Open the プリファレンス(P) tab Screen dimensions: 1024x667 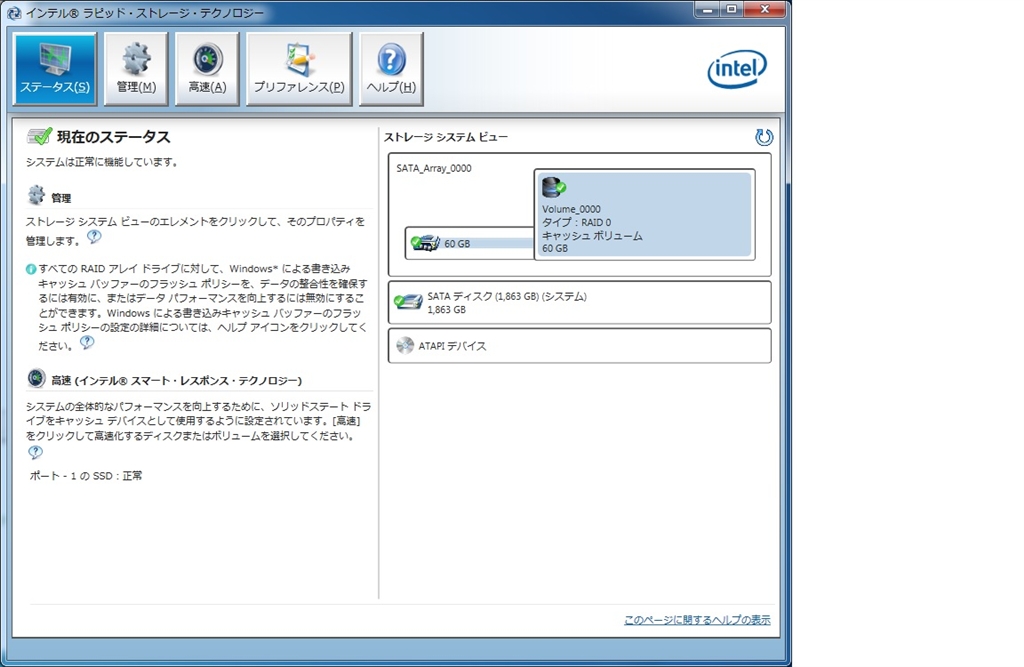tap(299, 69)
